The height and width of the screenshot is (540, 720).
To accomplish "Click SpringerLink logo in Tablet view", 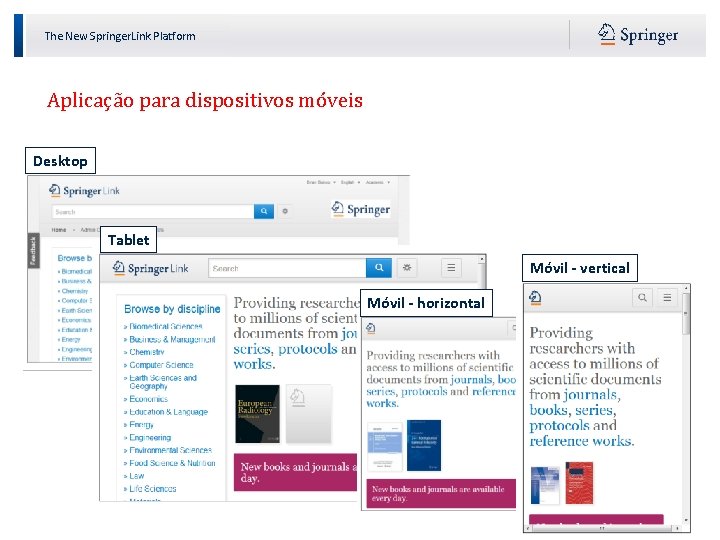I will tap(151, 268).
